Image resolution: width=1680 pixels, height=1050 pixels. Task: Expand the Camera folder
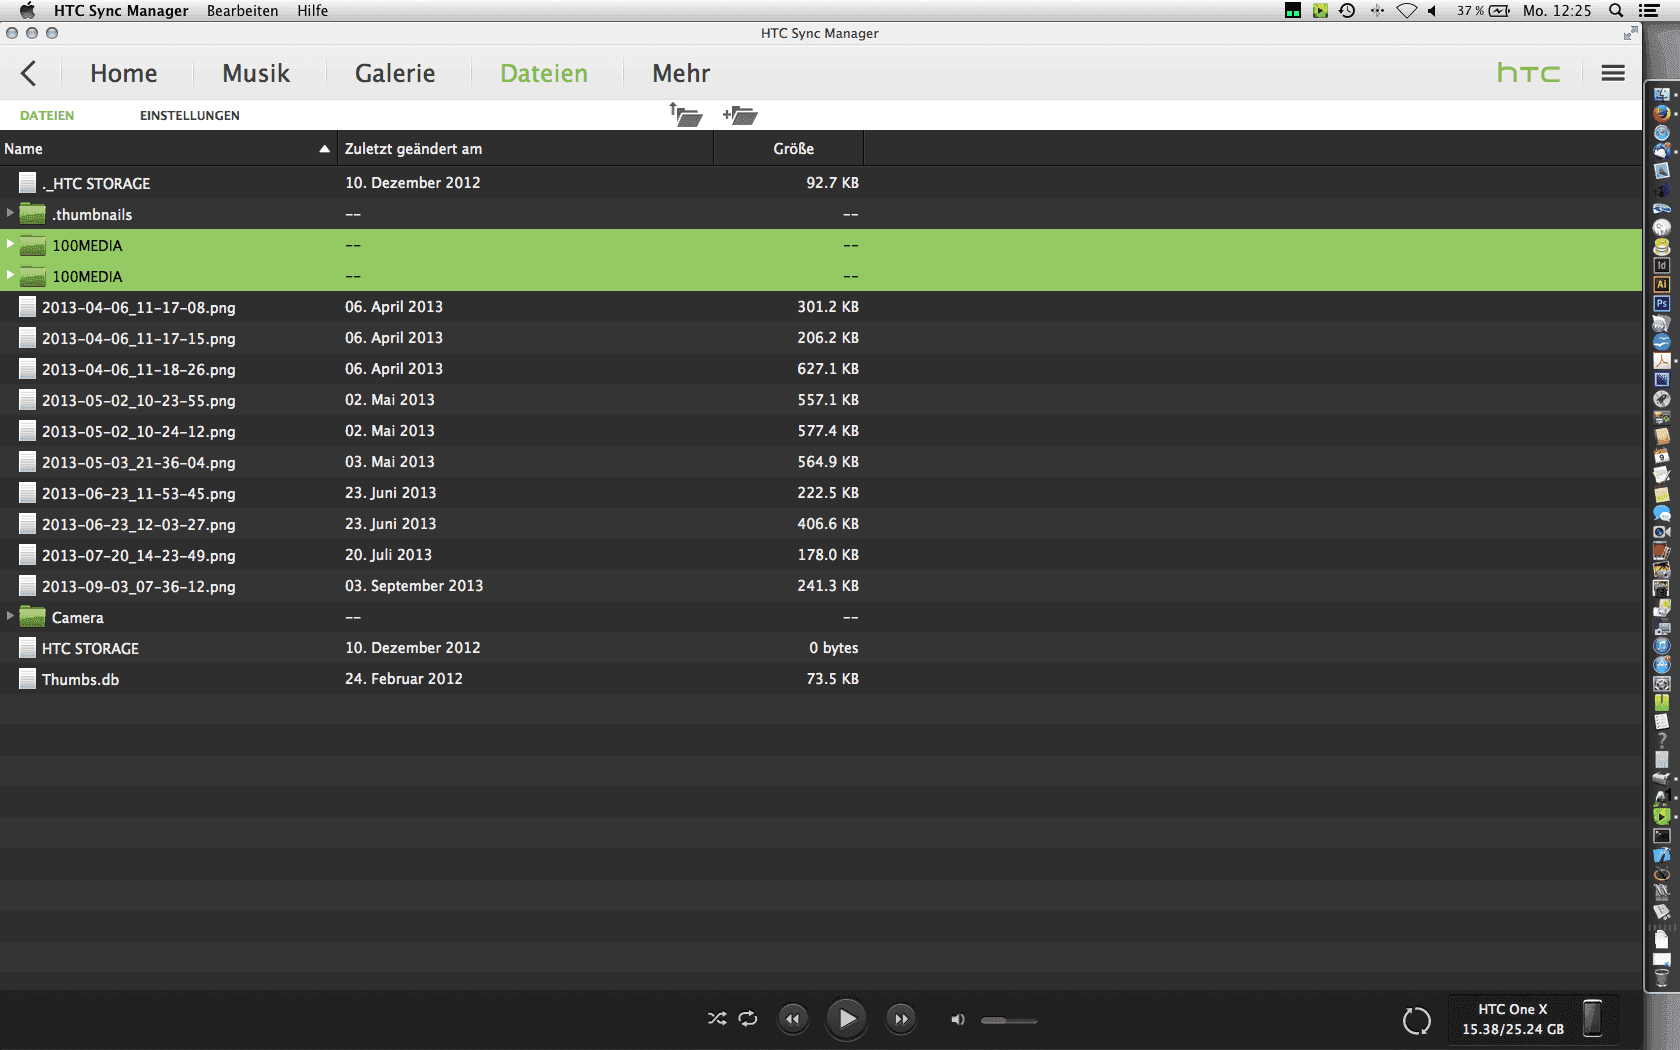[10, 616]
